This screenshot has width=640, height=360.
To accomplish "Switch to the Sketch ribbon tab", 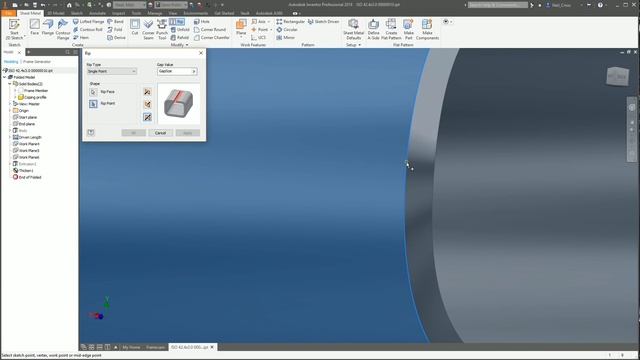I will click(77, 13).
